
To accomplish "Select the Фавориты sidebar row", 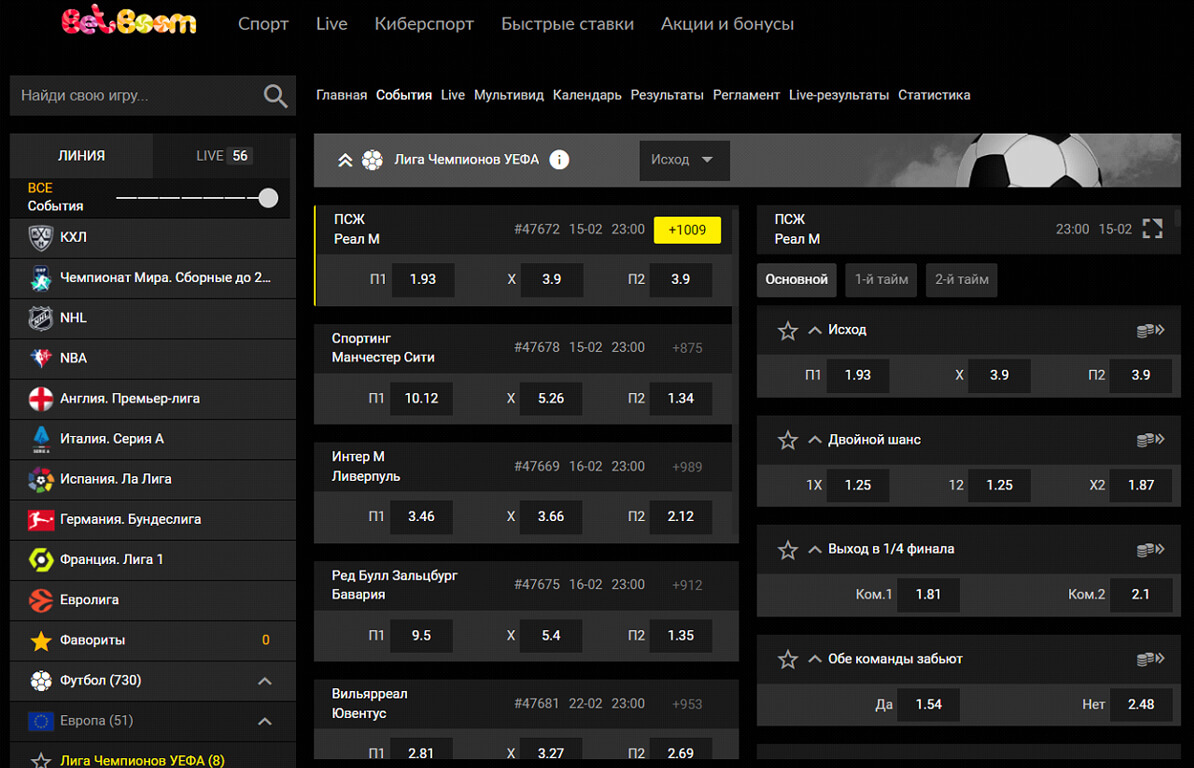I will pyautogui.click(x=152, y=640).
